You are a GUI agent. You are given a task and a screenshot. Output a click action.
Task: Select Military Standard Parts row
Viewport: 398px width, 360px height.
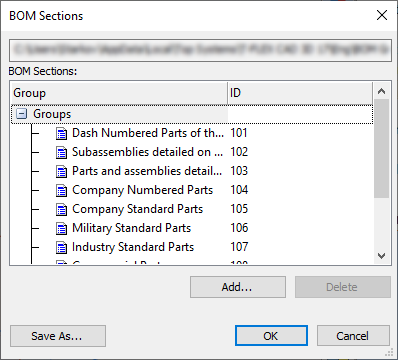[192, 228]
